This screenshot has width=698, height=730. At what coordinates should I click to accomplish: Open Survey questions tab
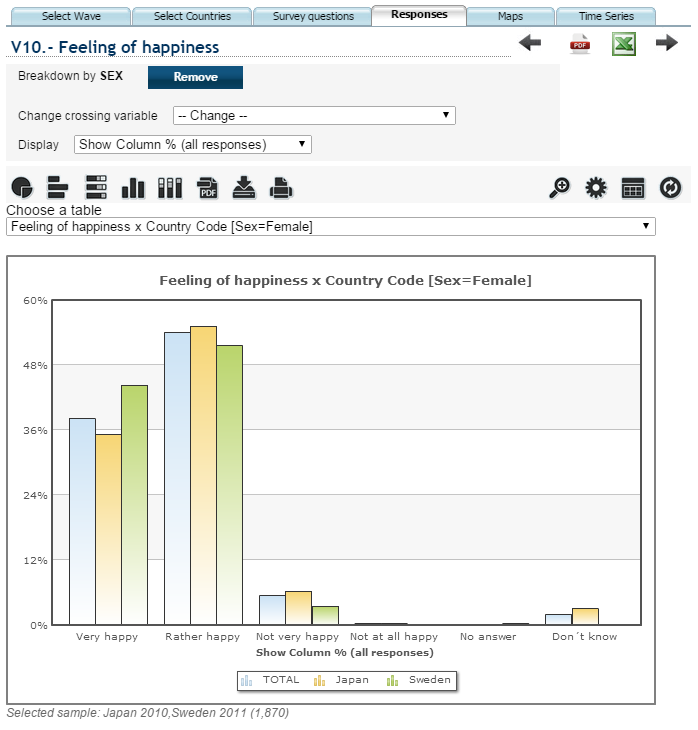[313, 16]
